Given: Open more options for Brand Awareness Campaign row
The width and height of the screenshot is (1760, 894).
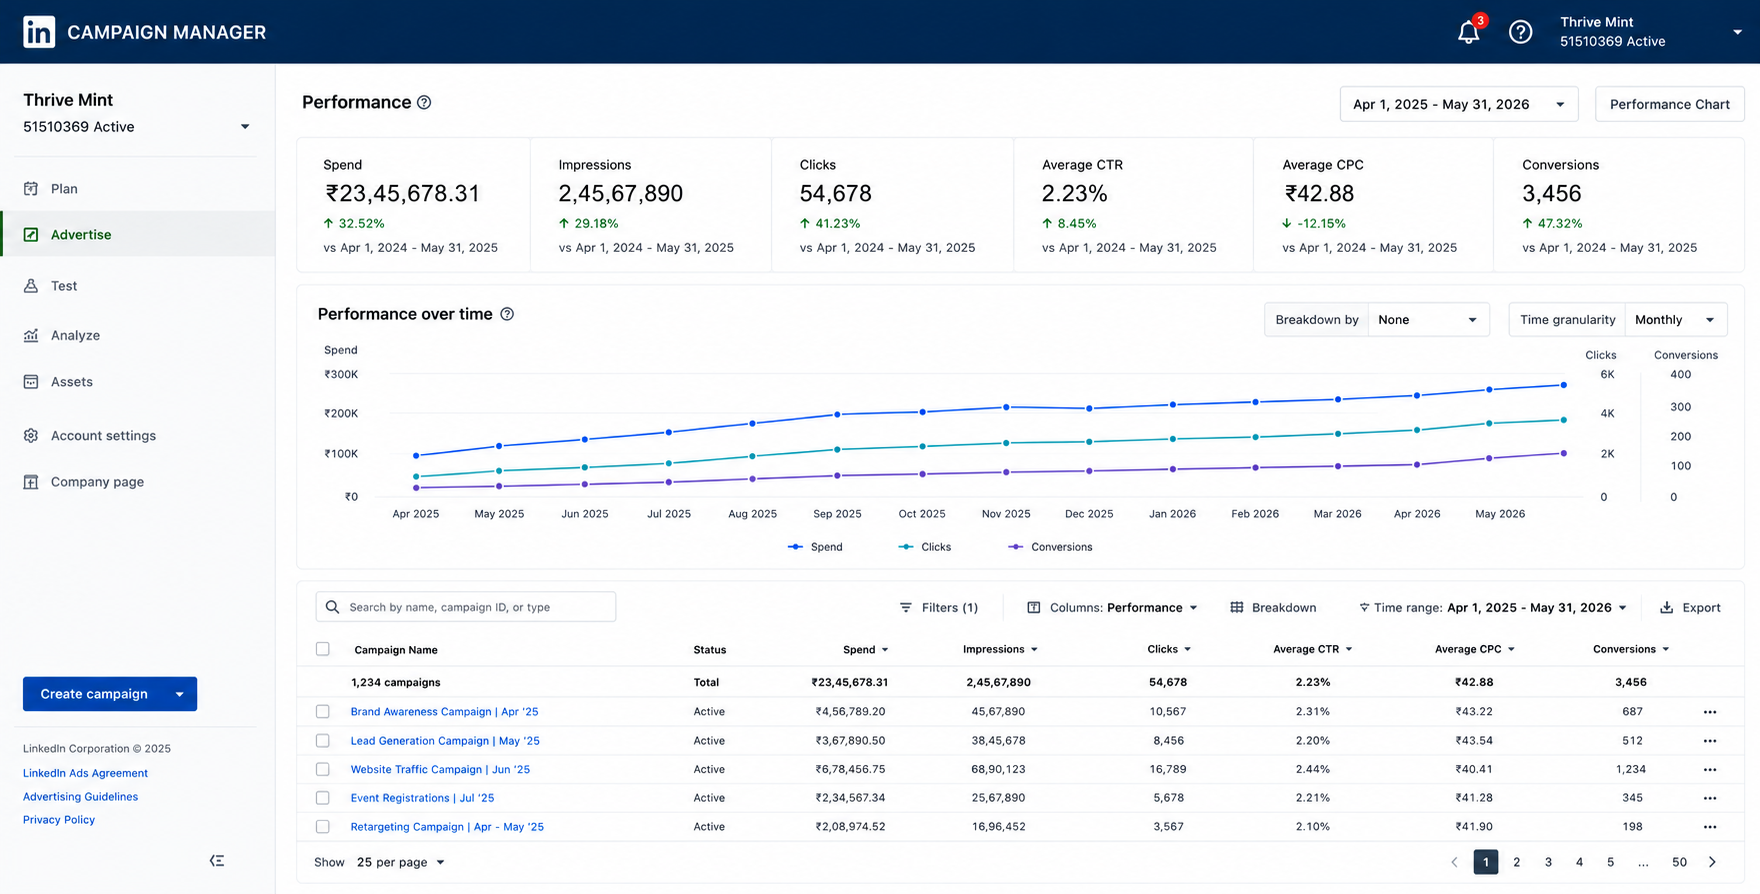Looking at the screenshot, I should tap(1710, 712).
